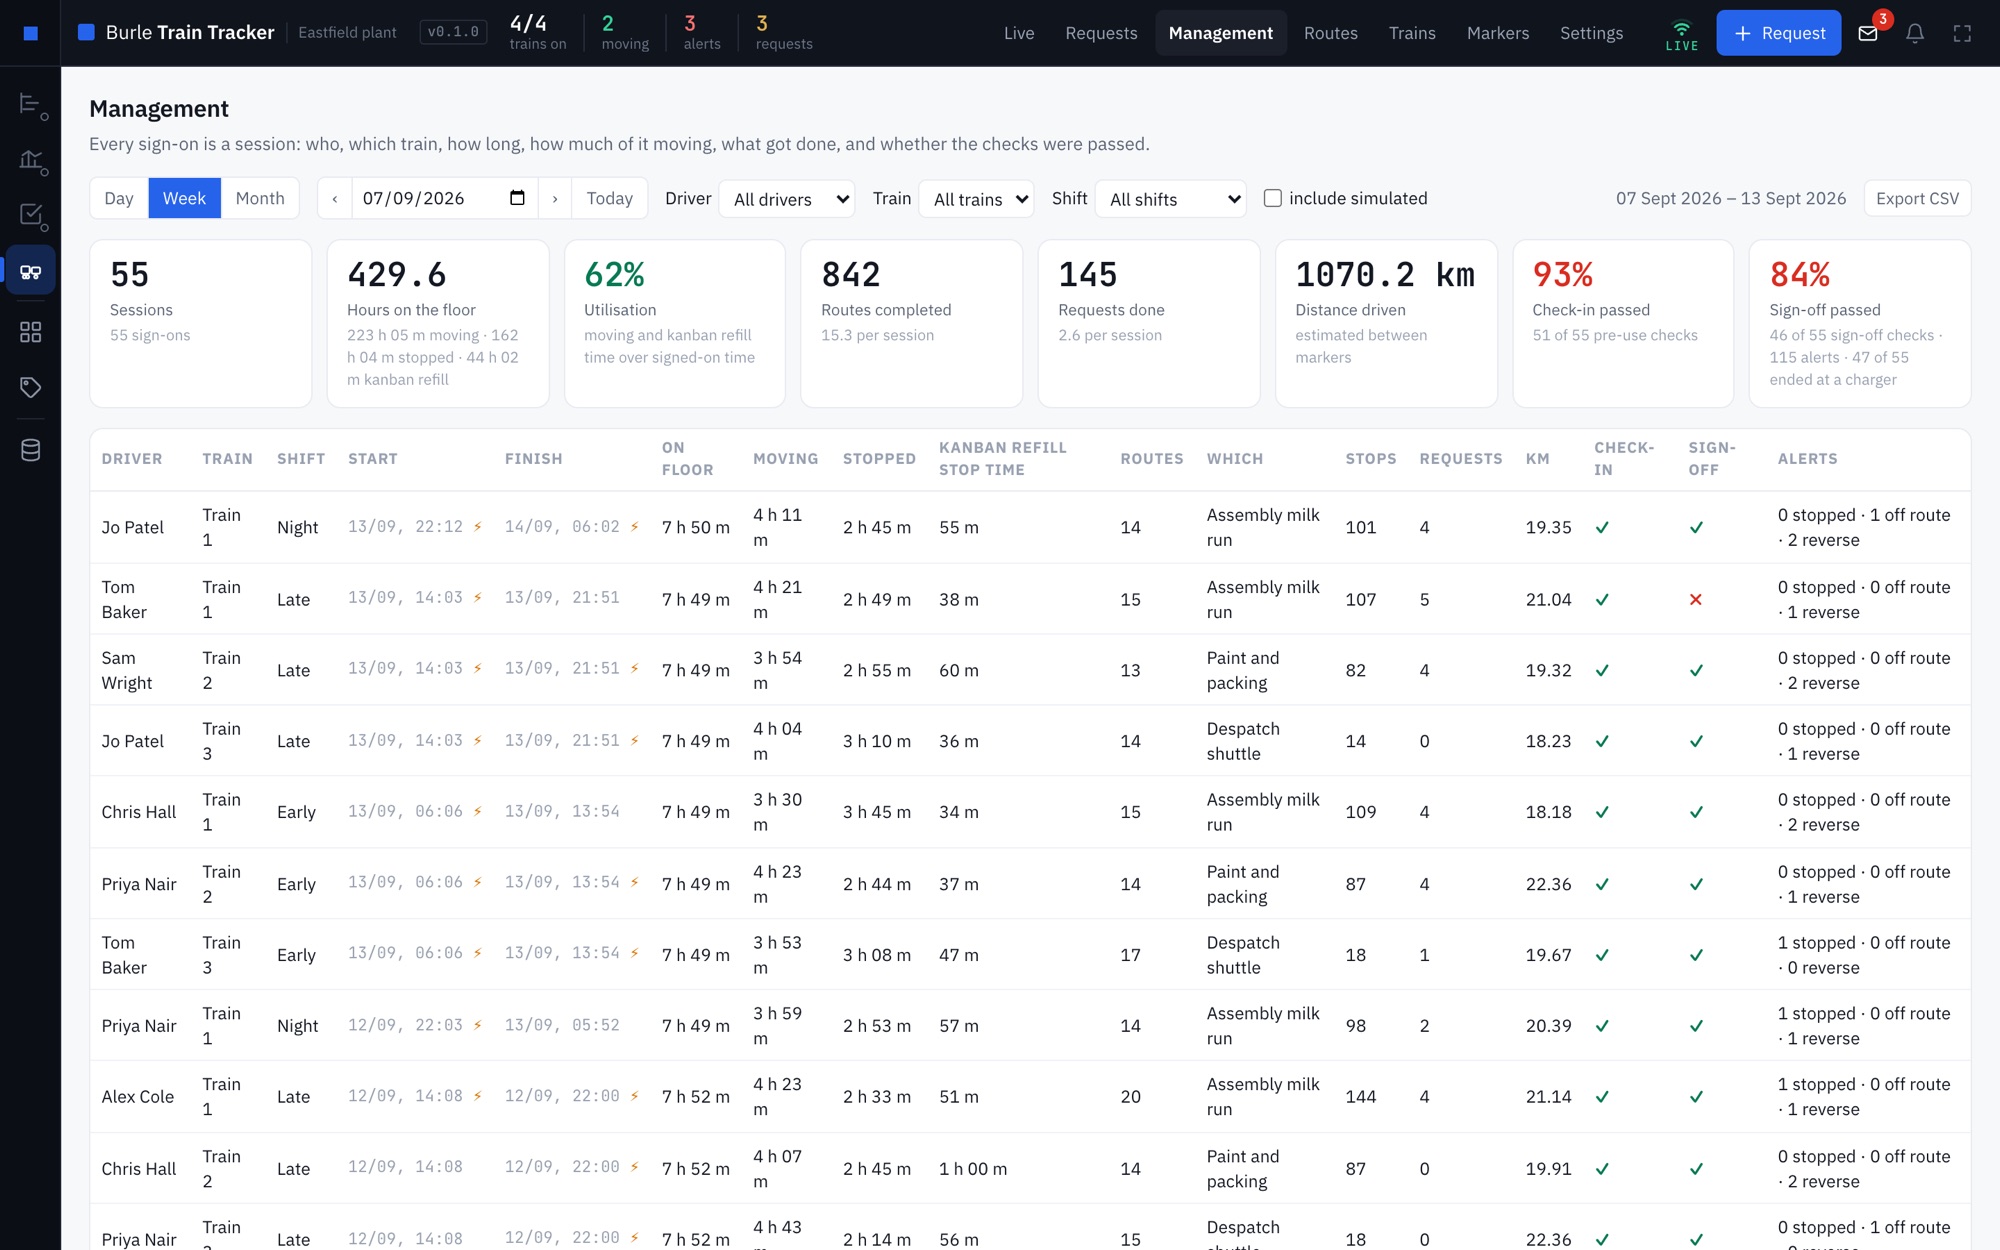Open the mail inbox icon with badge
The image size is (2000, 1250).
(1868, 33)
